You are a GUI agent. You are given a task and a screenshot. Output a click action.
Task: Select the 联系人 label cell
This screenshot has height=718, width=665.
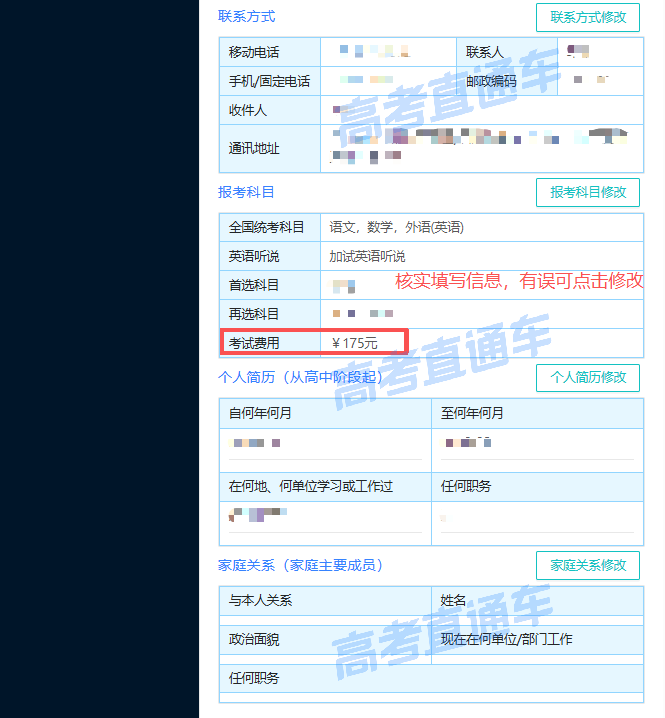point(507,52)
